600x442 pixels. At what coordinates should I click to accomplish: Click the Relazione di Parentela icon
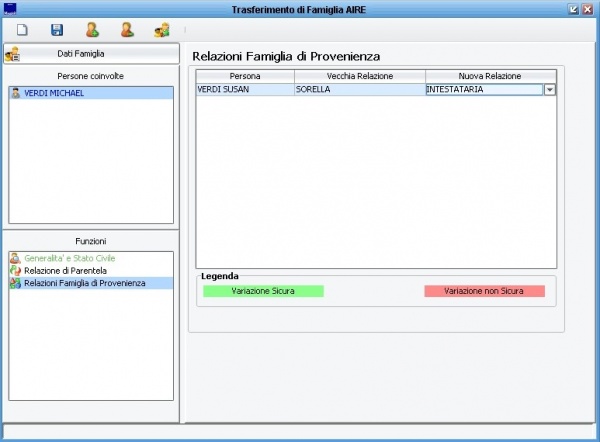[15, 271]
